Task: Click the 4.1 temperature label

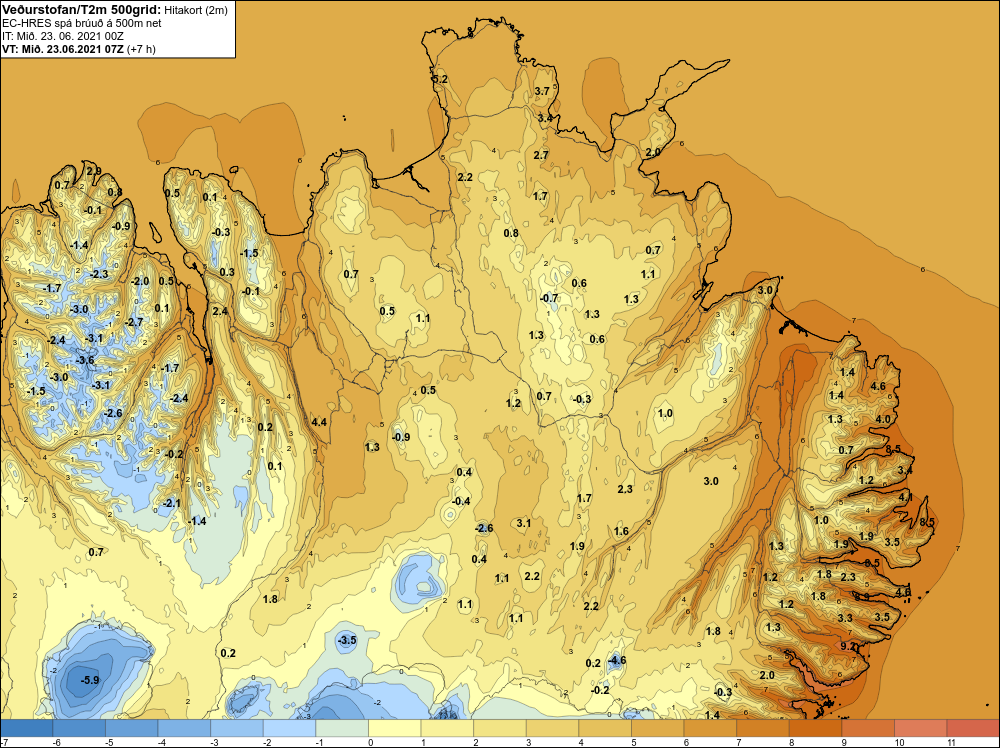Action: pos(906,497)
